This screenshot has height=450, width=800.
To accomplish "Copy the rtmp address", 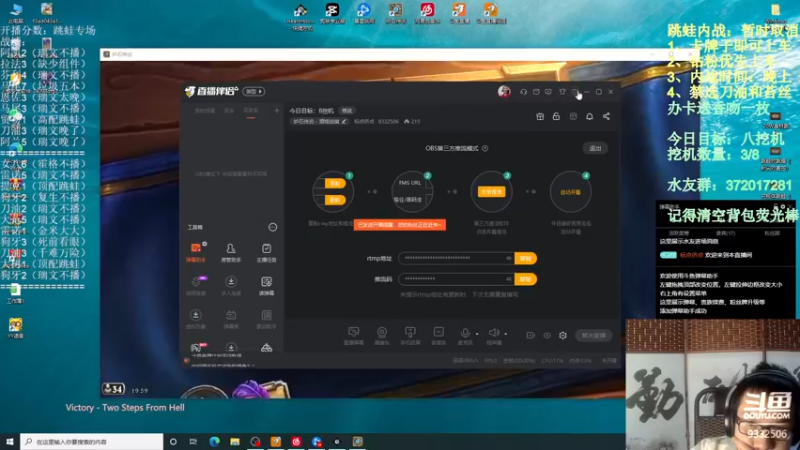I will point(526,258).
